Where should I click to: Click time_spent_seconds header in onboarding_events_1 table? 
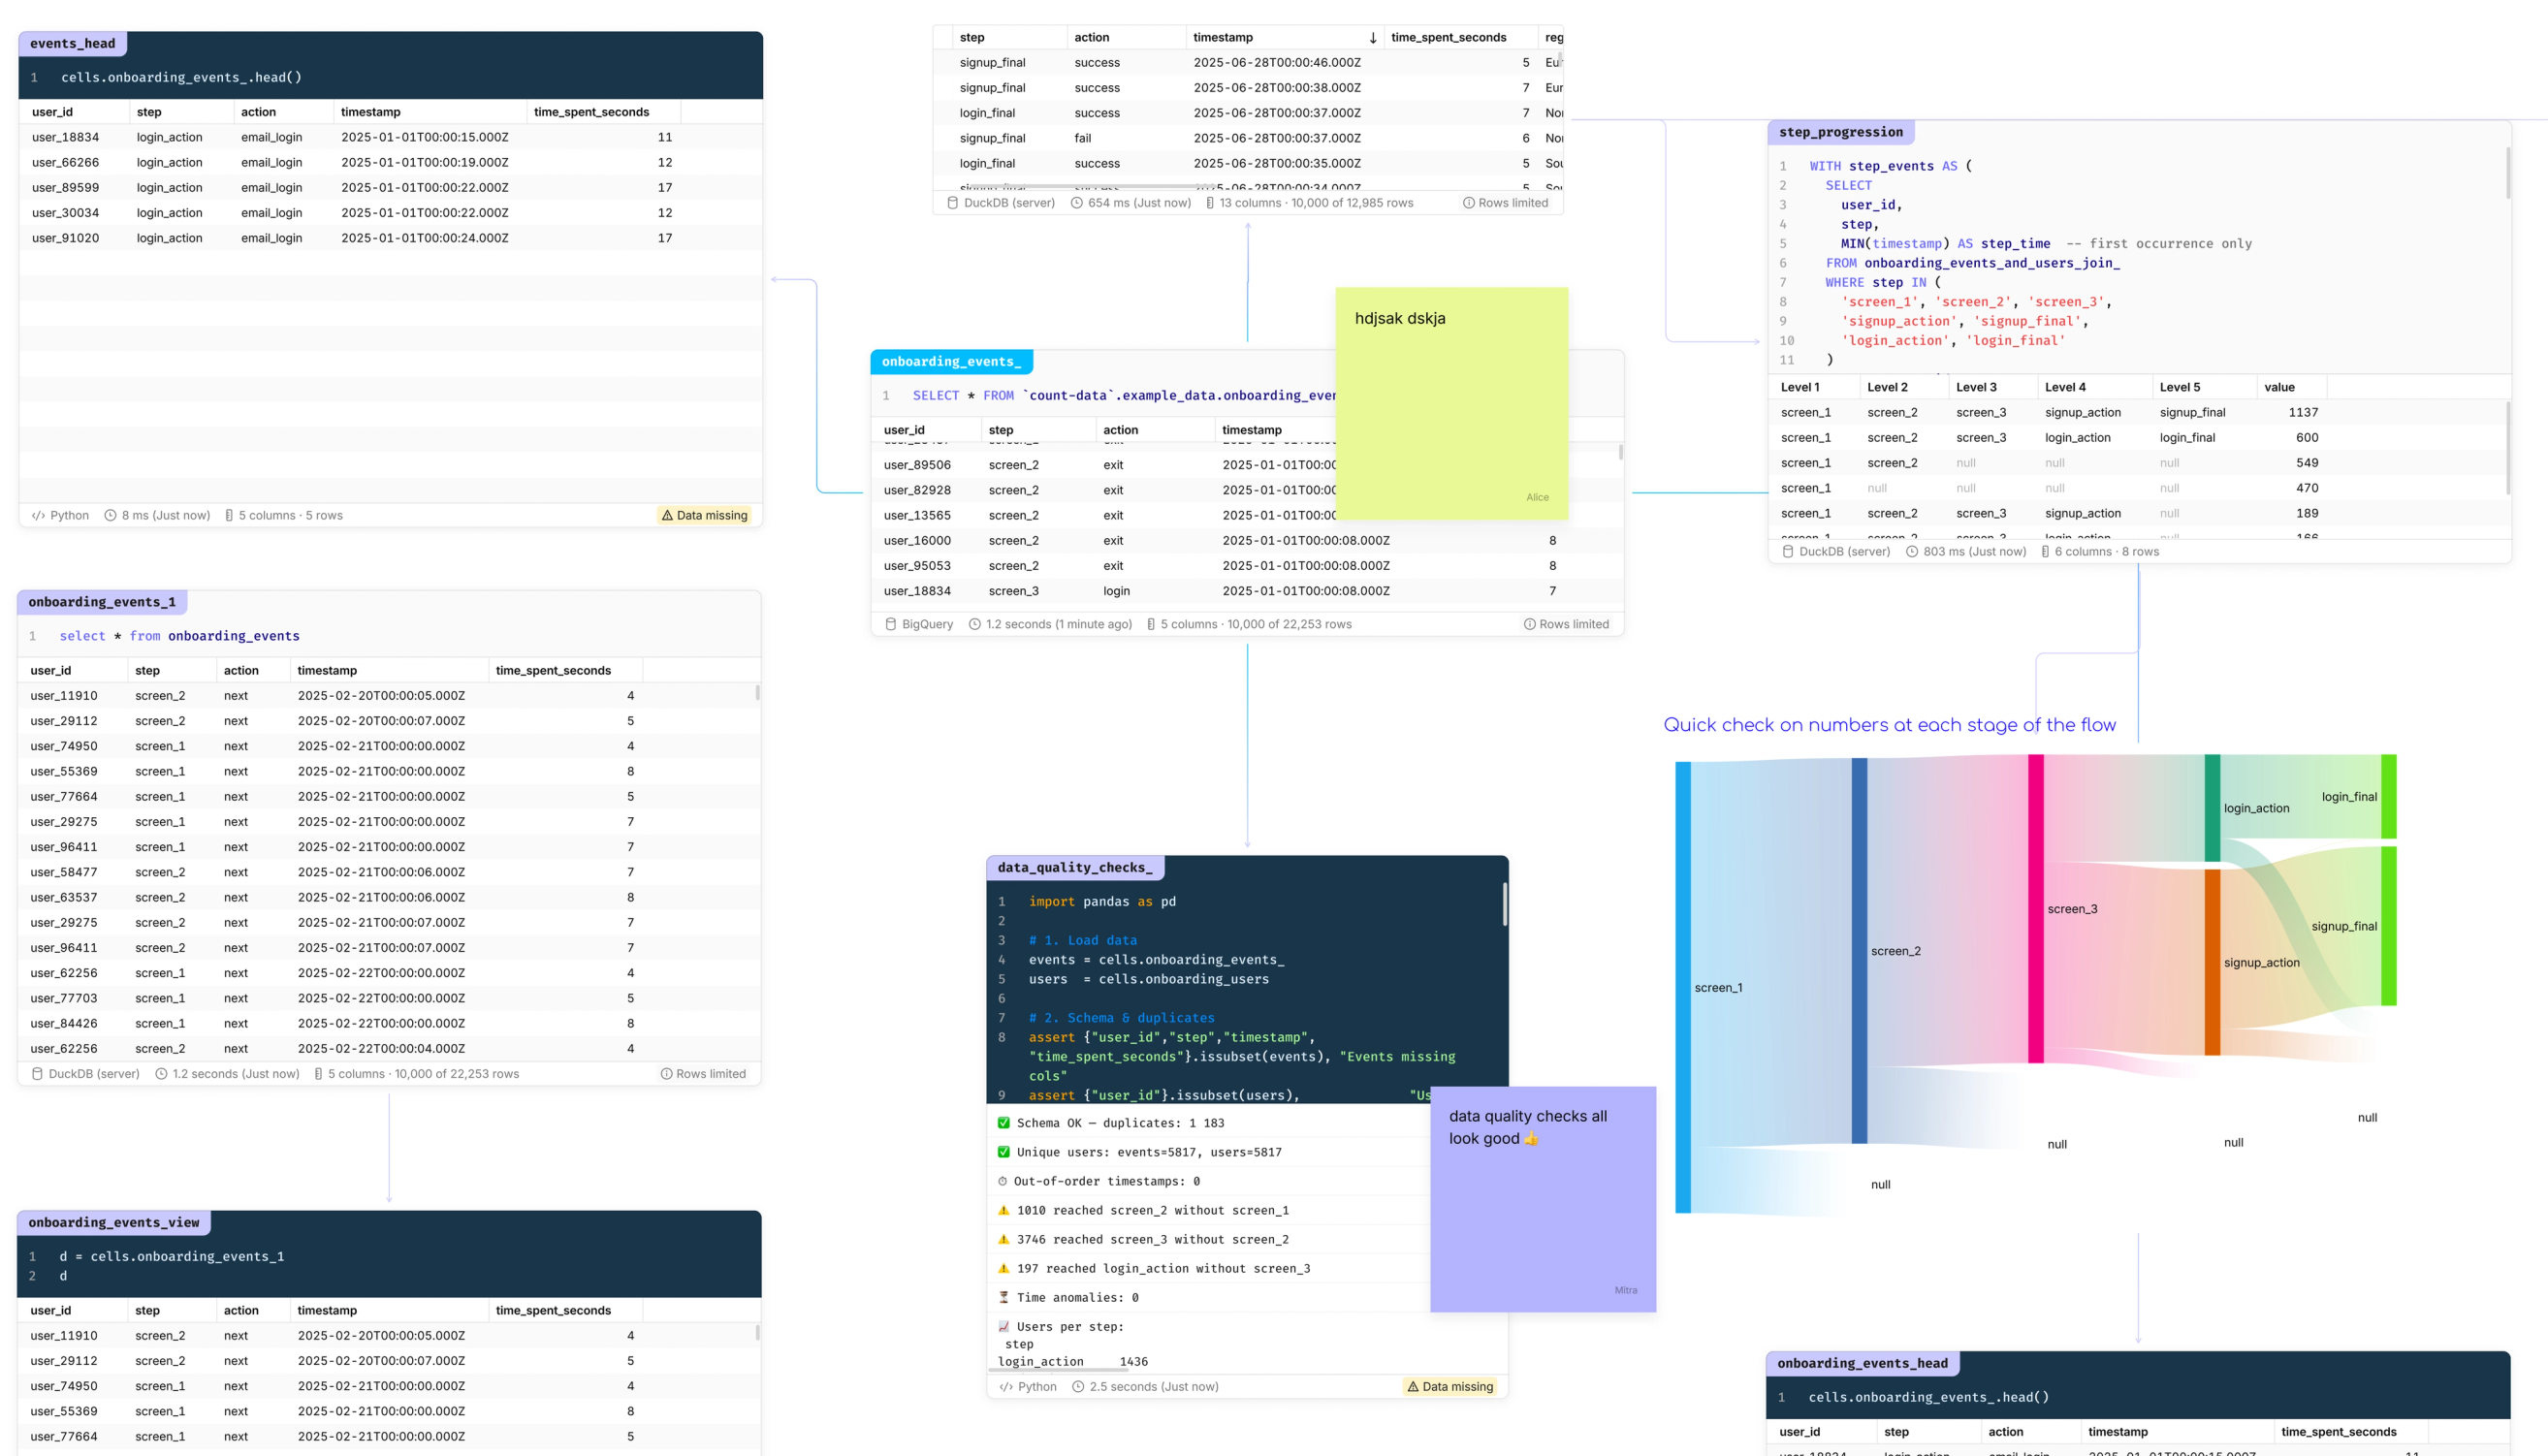tap(553, 671)
